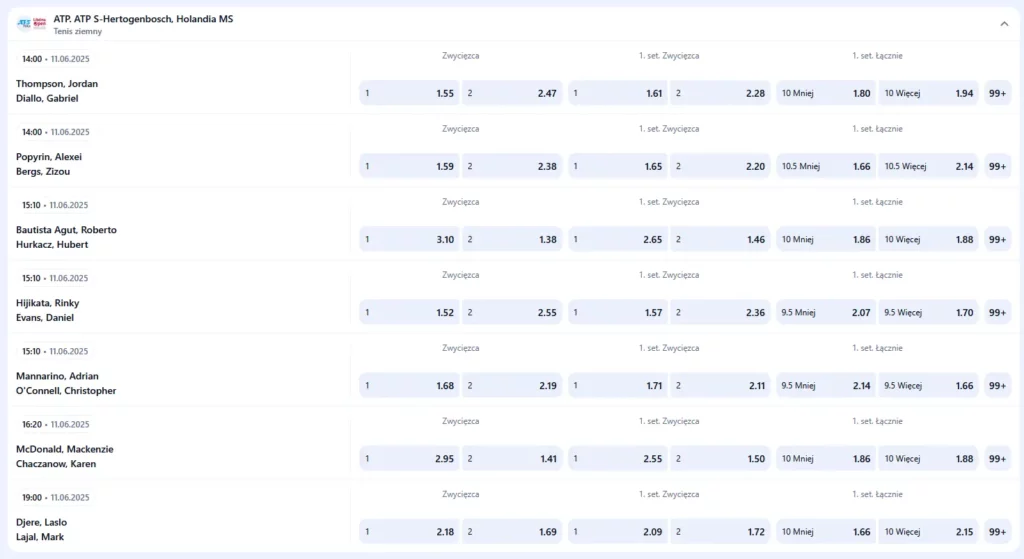1024x559 pixels.
Task: Bet O'Connell first set at 2.11
Action: point(720,385)
